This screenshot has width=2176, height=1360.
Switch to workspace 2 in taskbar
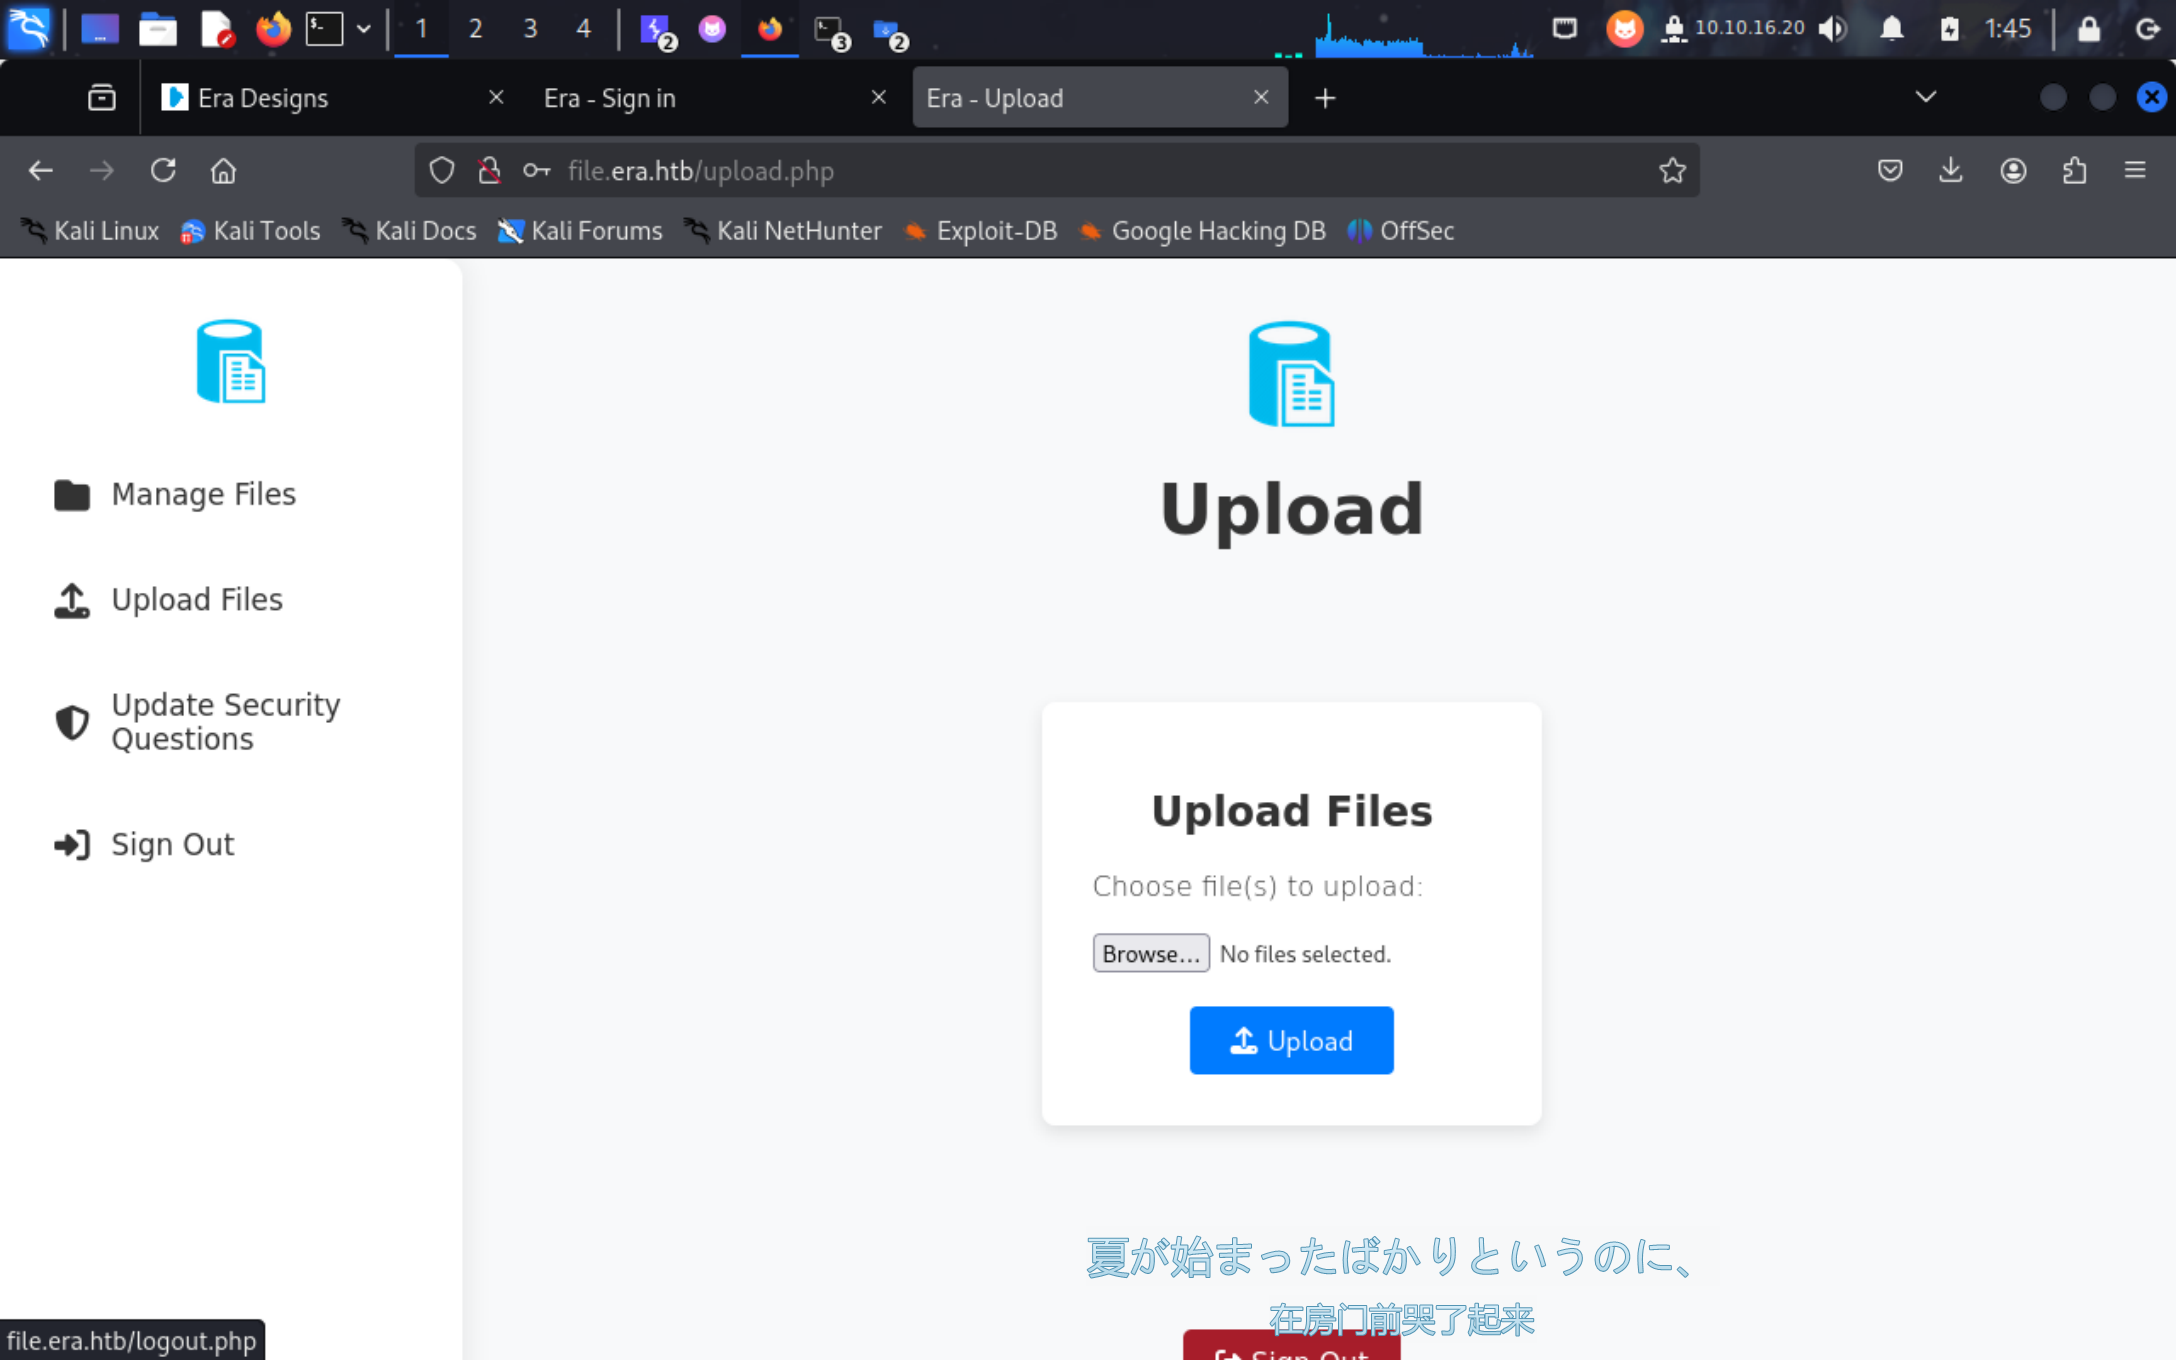coord(475,29)
